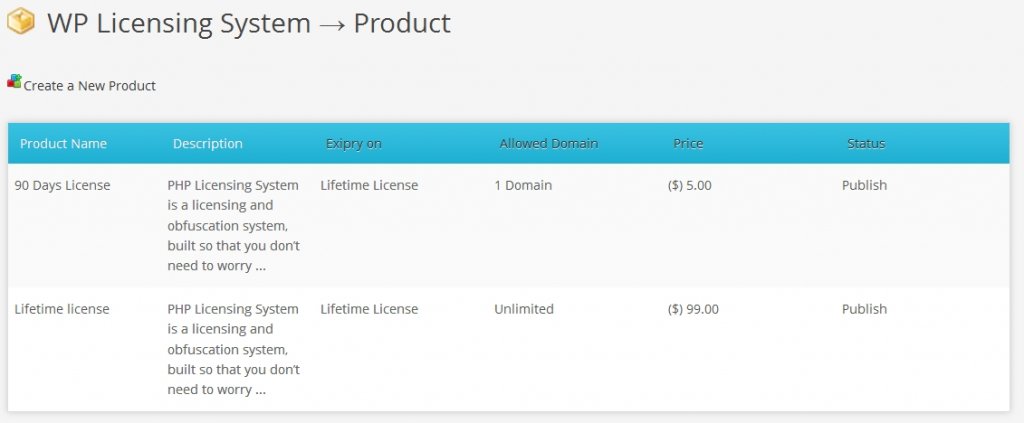
Task: Click Publish status of Lifetime license
Action: click(864, 310)
